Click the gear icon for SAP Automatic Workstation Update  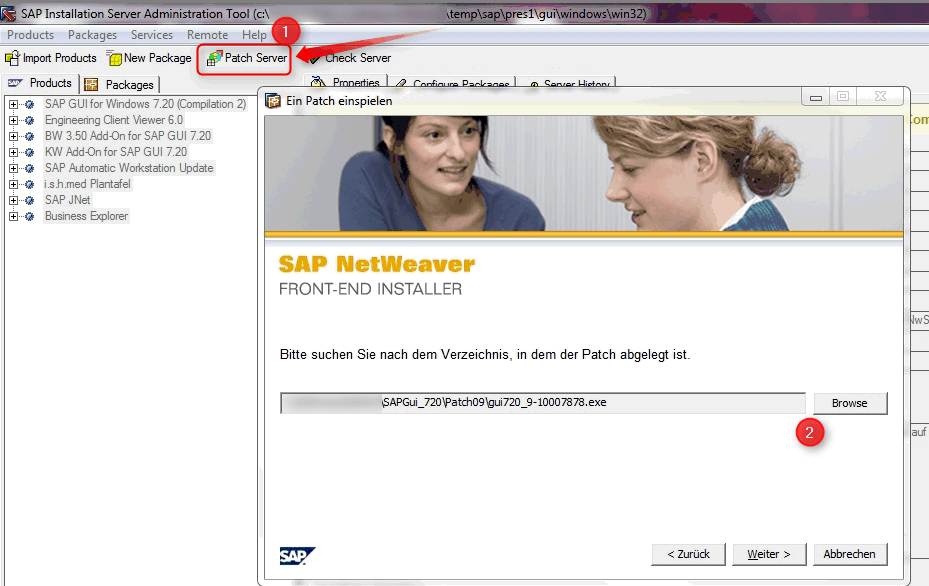(x=29, y=168)
